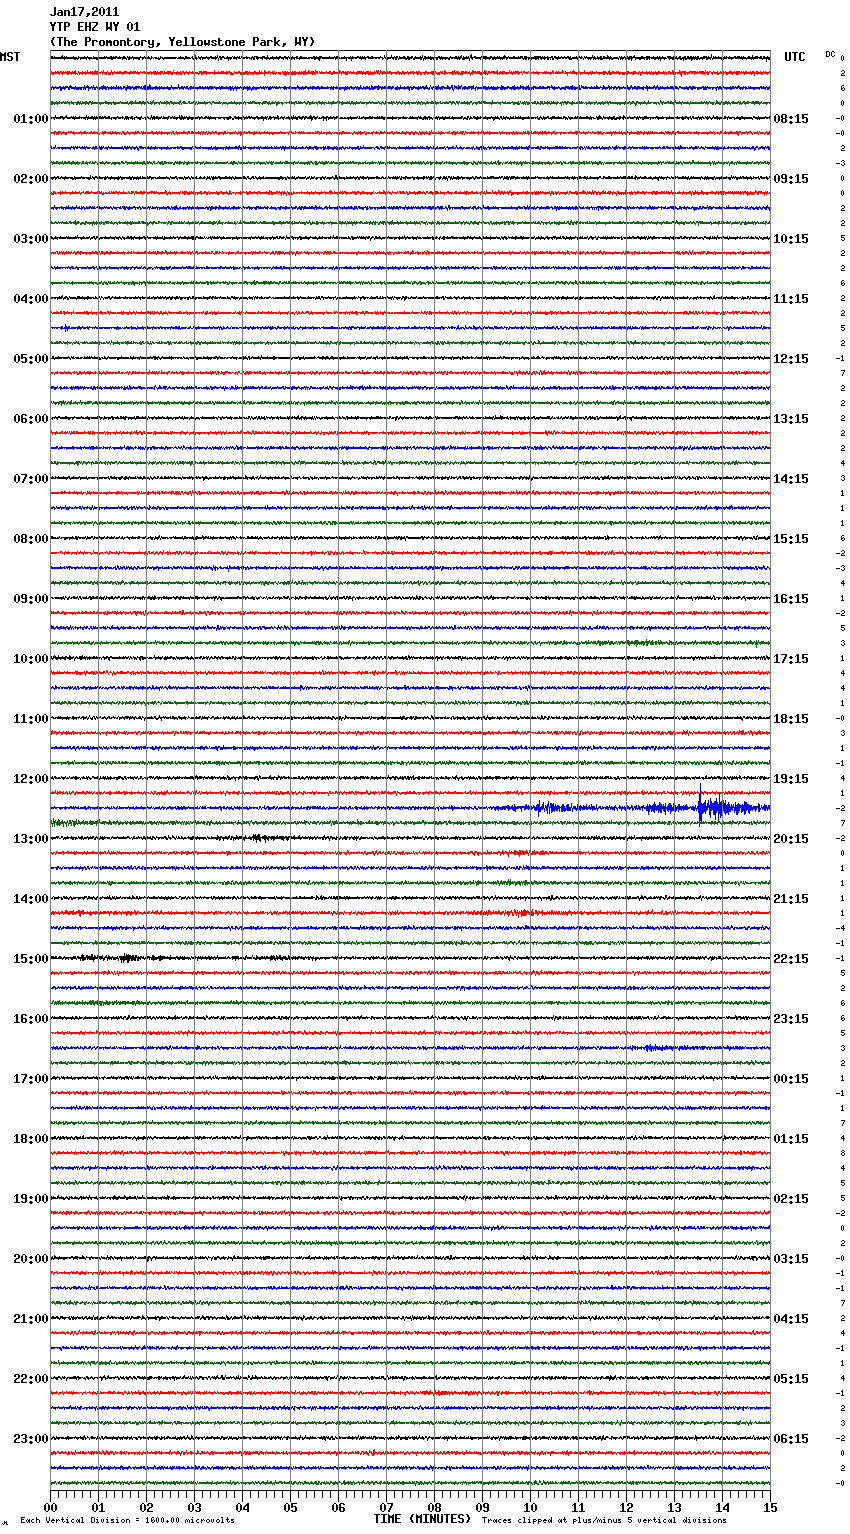The image size is (850, 1534).
Task: Click the 16:15 UTC time label
Action: click(x=791, y=599)
